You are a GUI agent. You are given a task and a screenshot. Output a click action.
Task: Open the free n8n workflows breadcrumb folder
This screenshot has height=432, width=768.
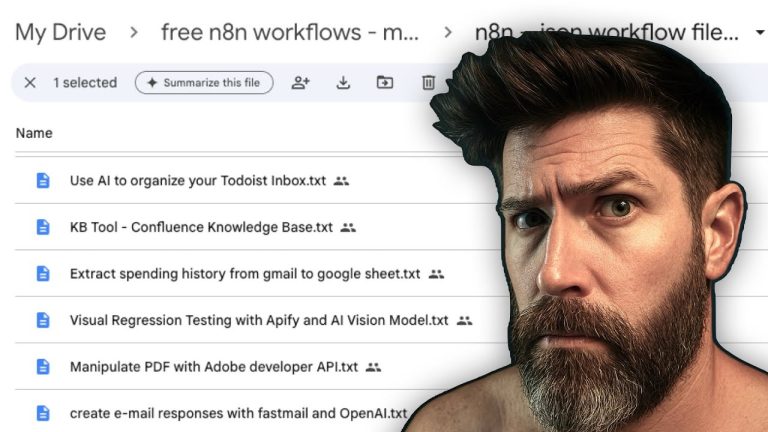point(290,32)
